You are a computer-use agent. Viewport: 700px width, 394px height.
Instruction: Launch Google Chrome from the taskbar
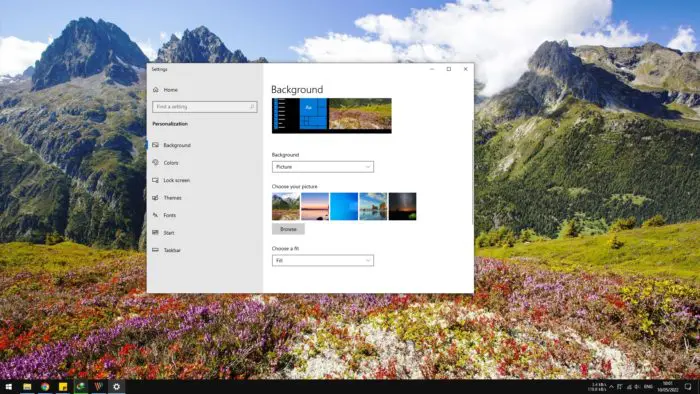pos(45,387)
